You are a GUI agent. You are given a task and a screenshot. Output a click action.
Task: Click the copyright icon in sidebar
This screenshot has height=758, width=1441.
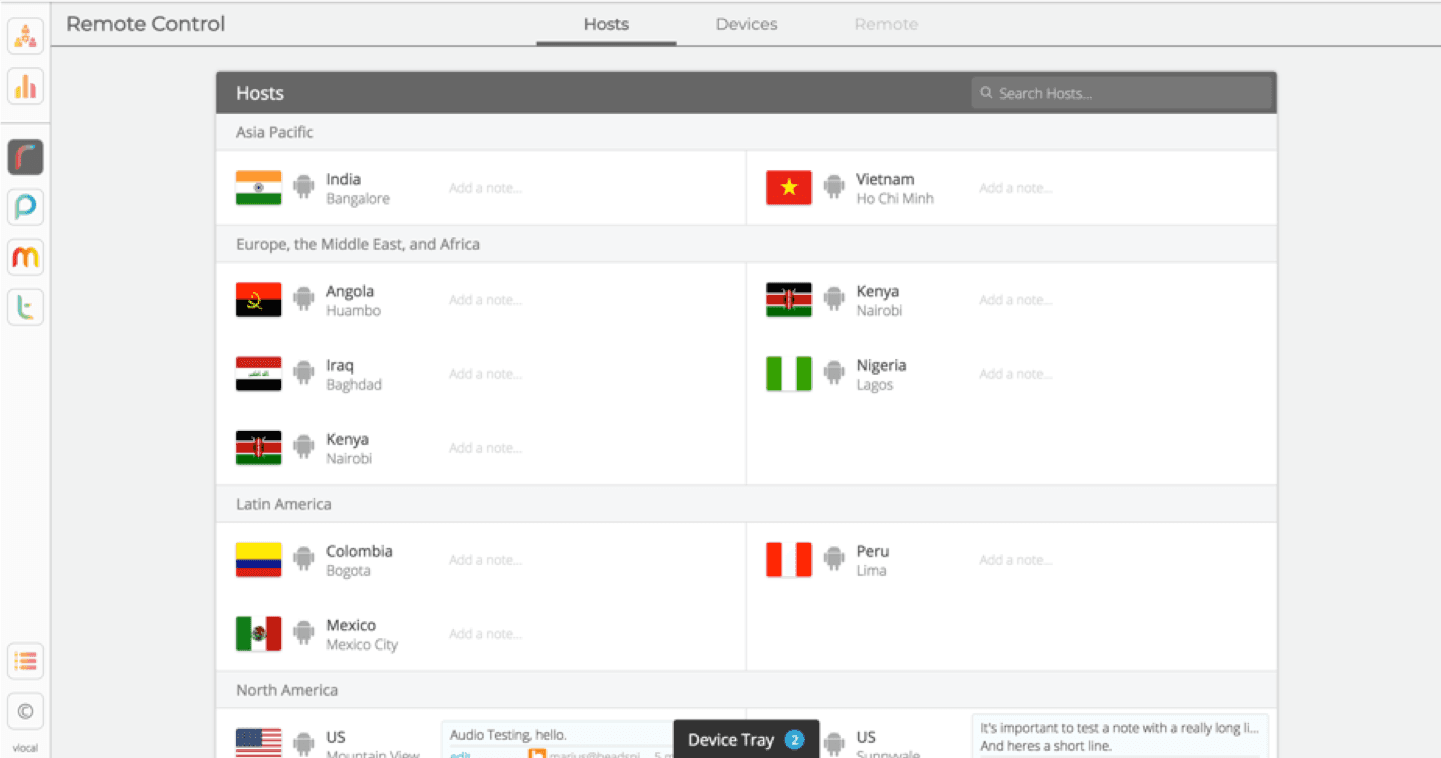[26, 711]
